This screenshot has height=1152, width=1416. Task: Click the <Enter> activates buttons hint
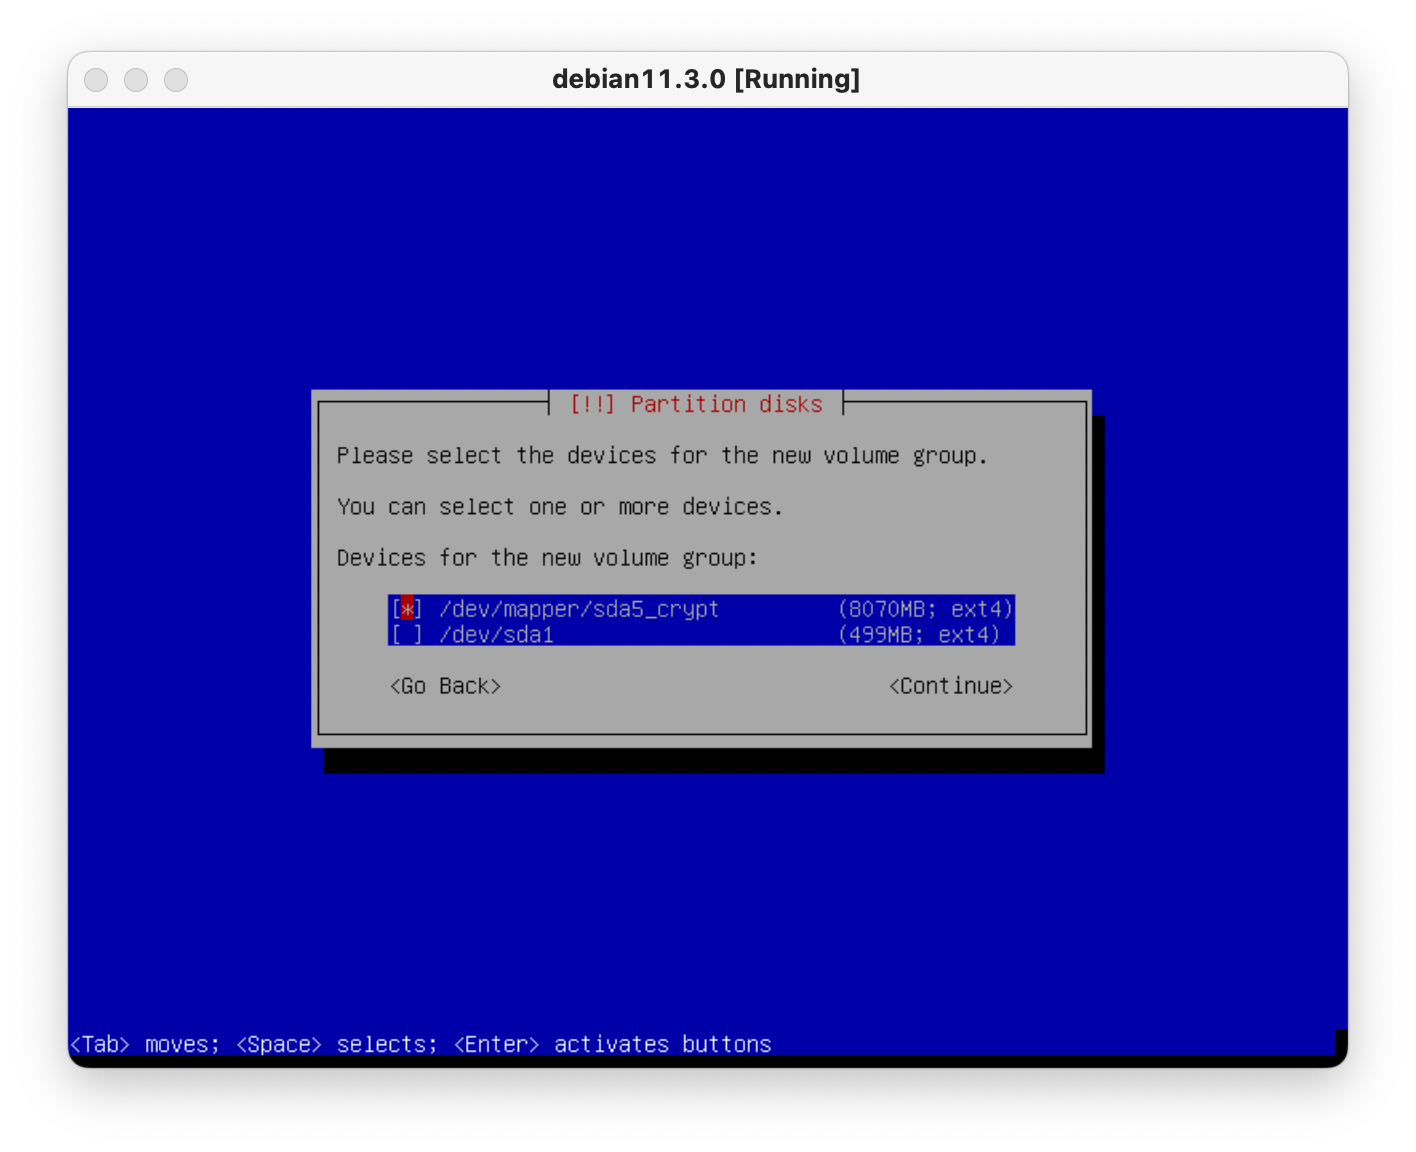coord(612,1044)
